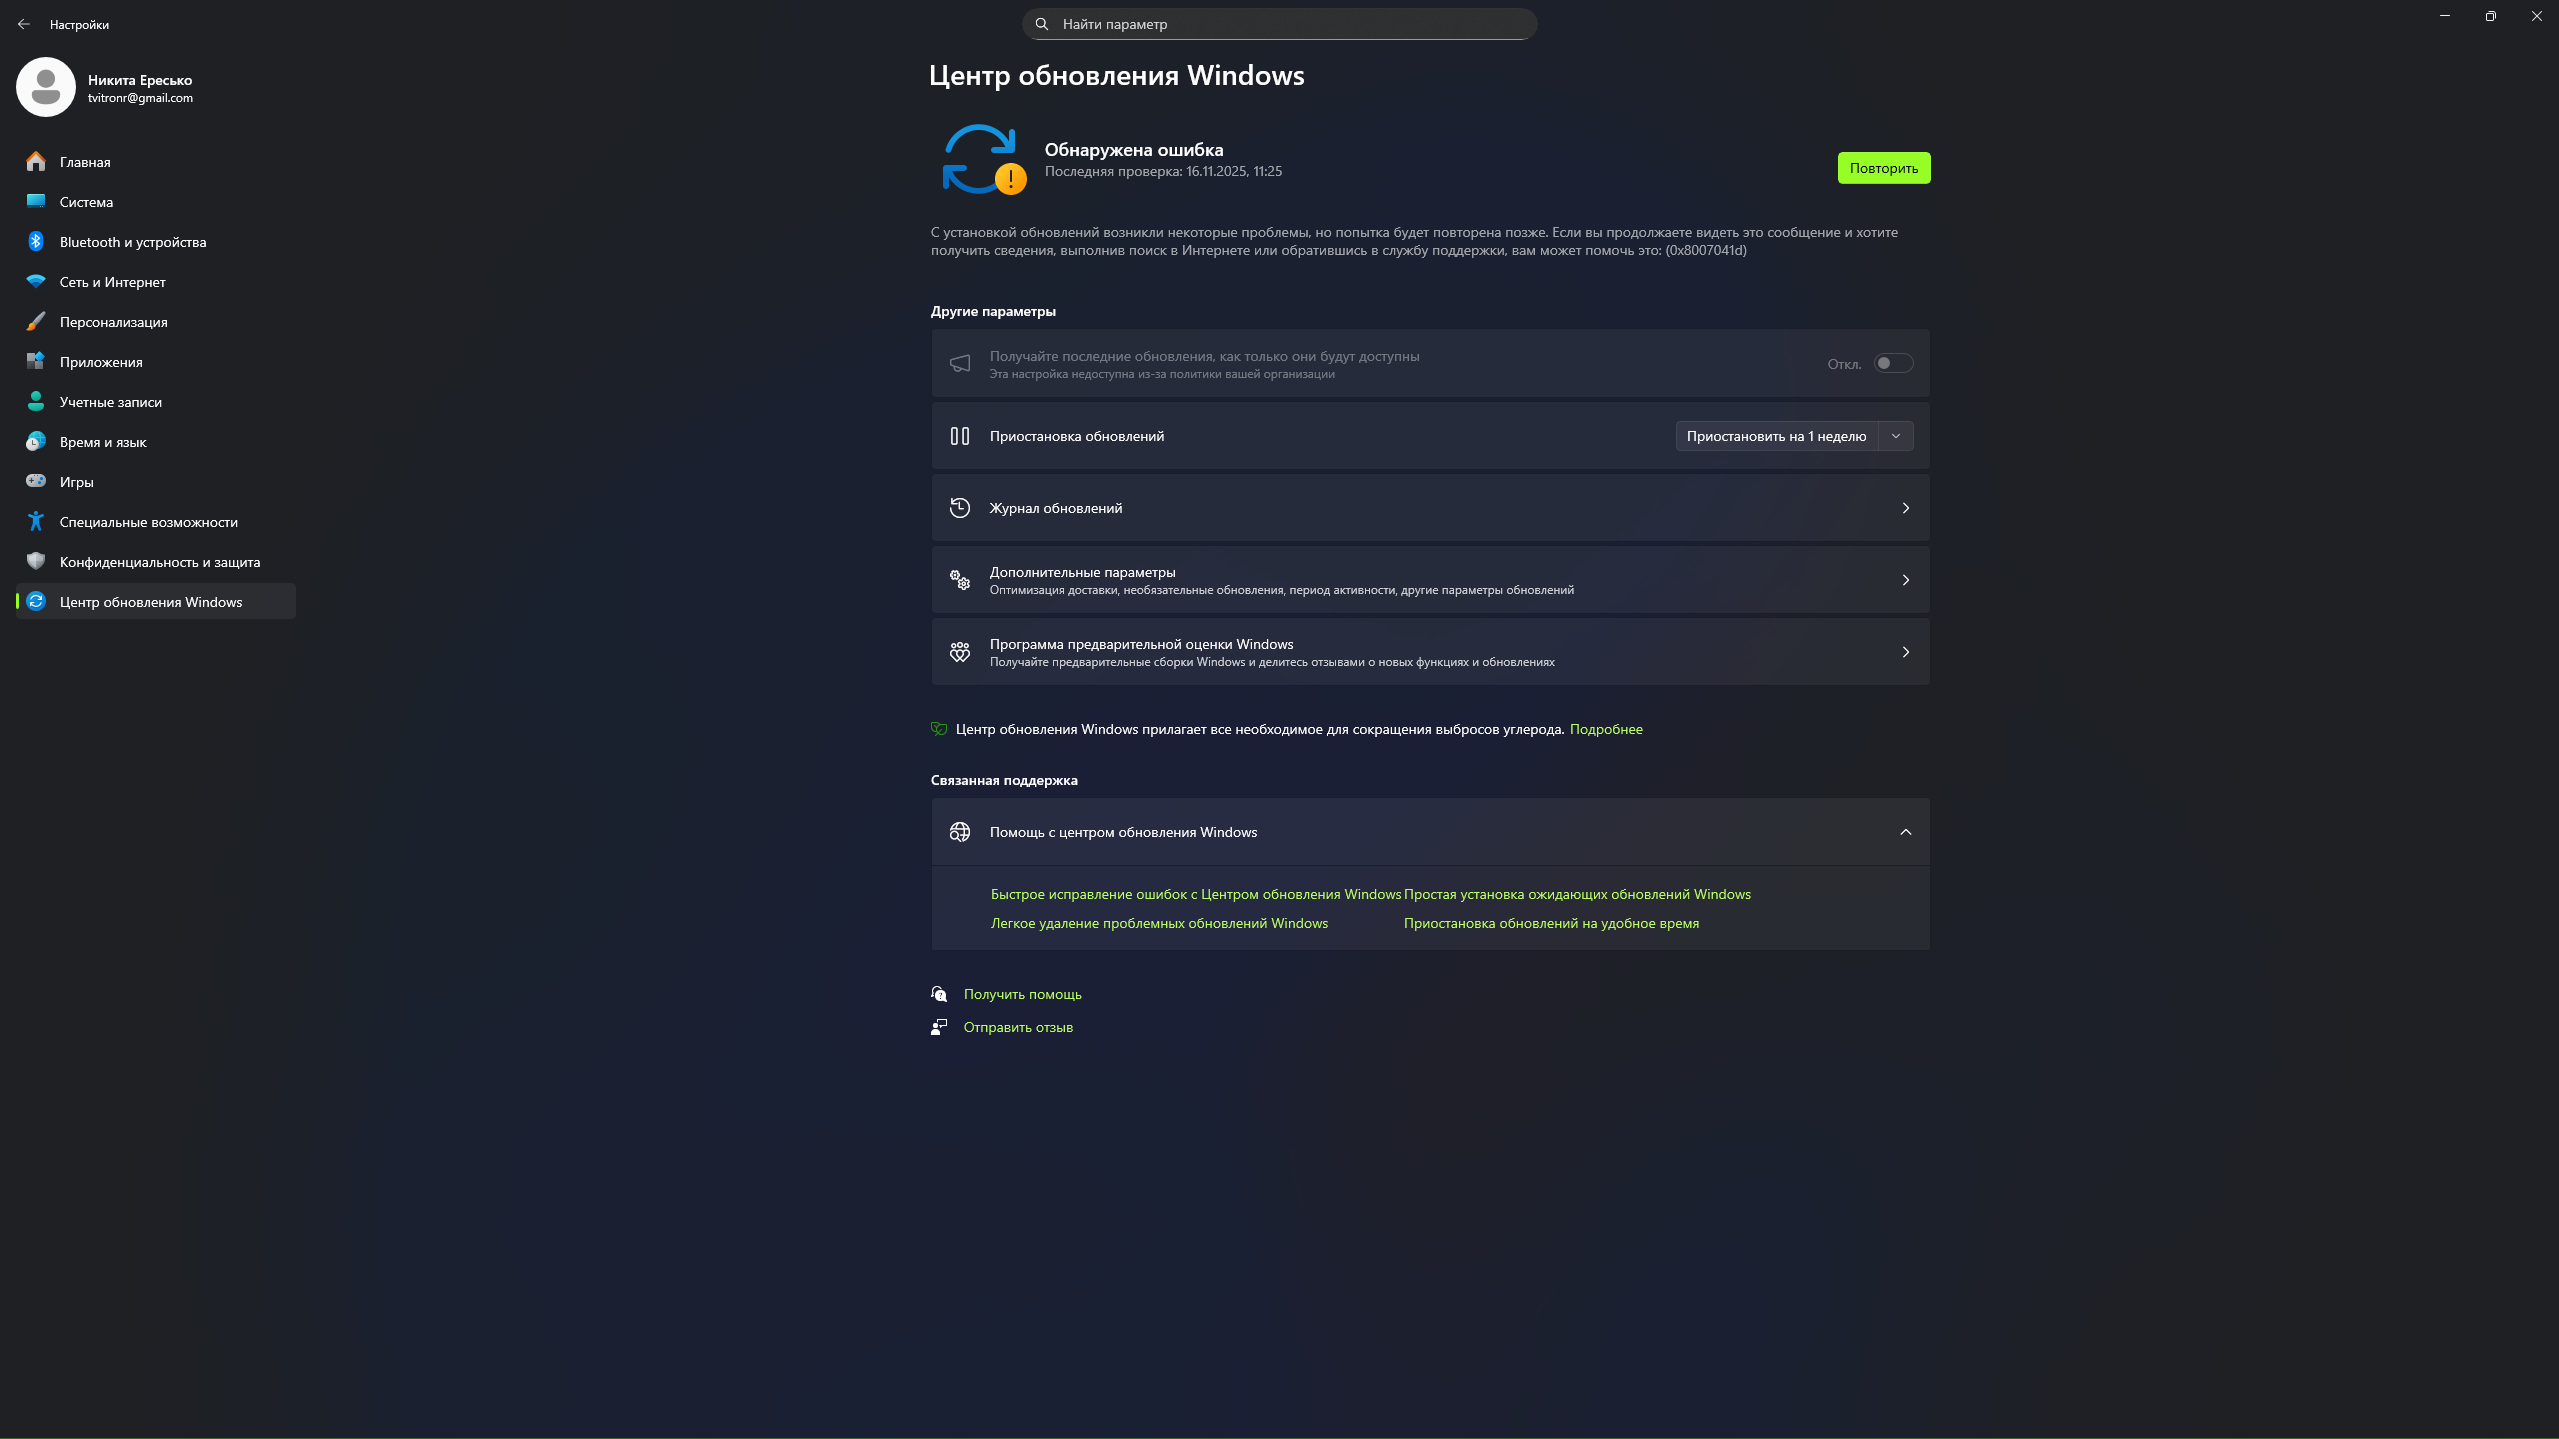Click the Получить помощь headset icon
Image resolution: width=2559 pixels, height=1439 pixels.
[x=939, y=994]
